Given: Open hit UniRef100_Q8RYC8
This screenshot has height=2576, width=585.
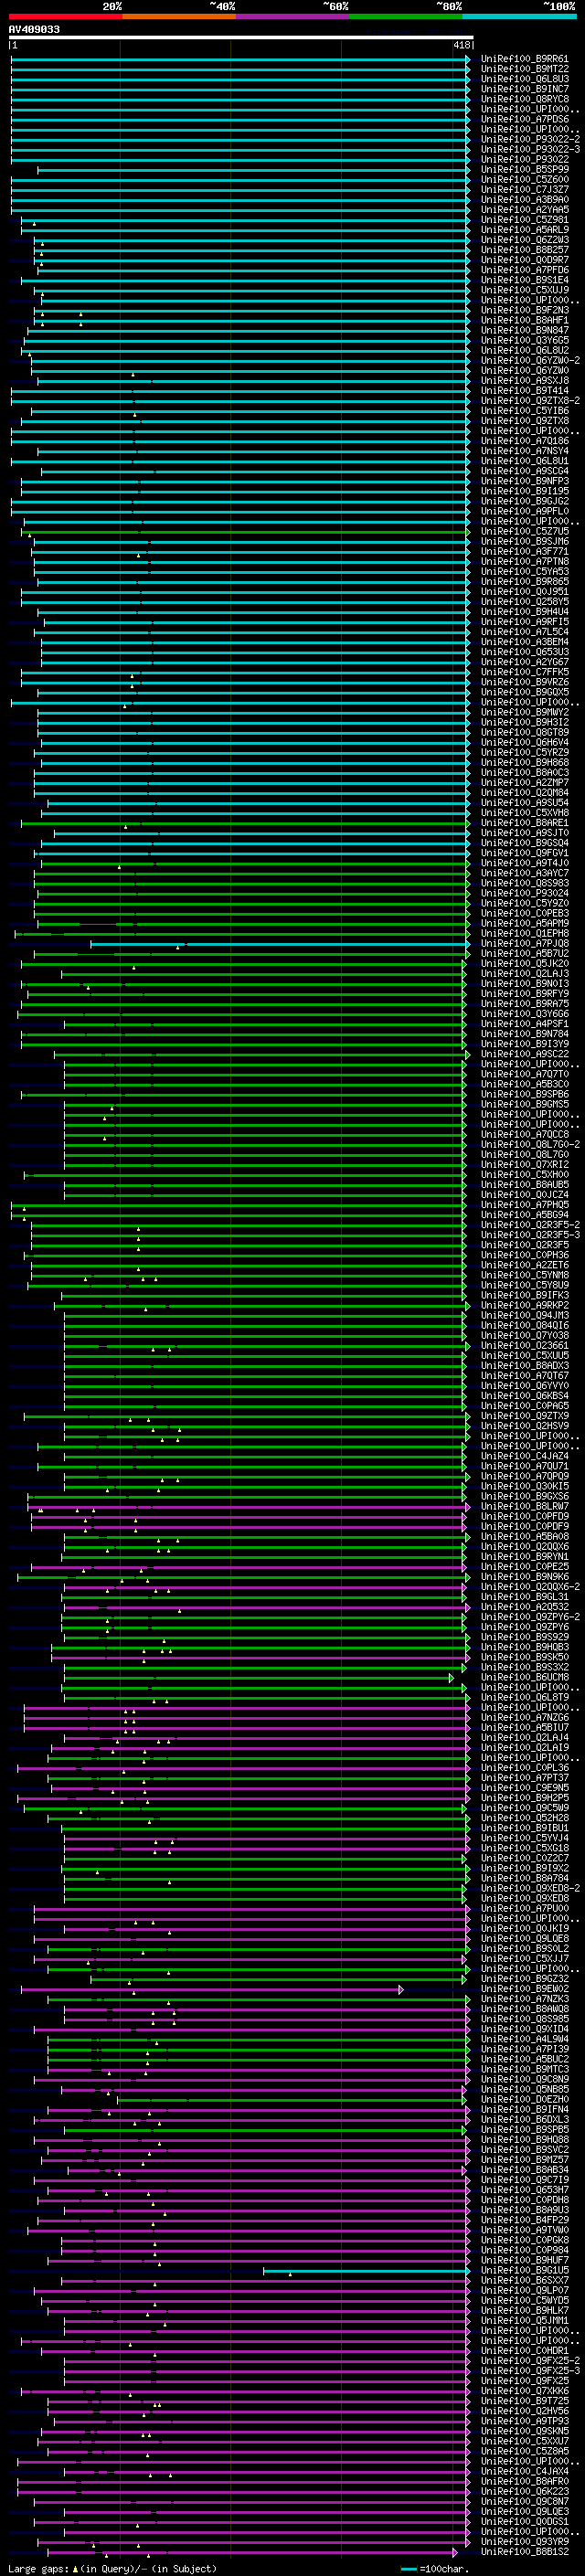Looking at the screenshot, I should (x=525, y=99).
